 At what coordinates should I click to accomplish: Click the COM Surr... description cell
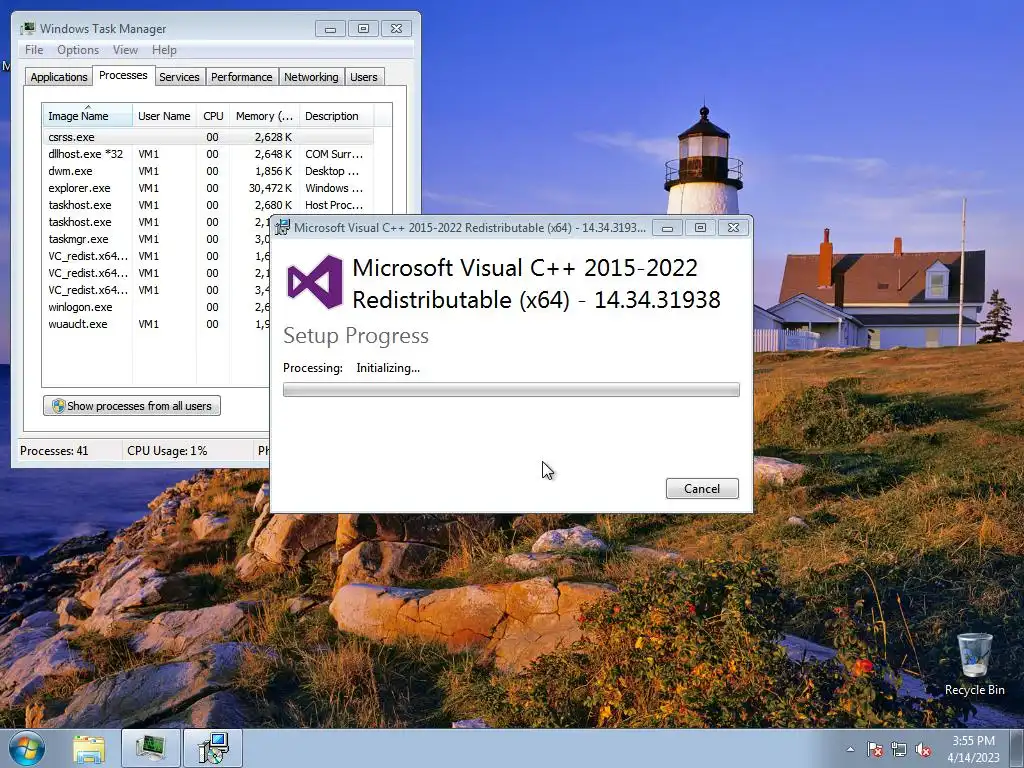click(x=334, y=154)
